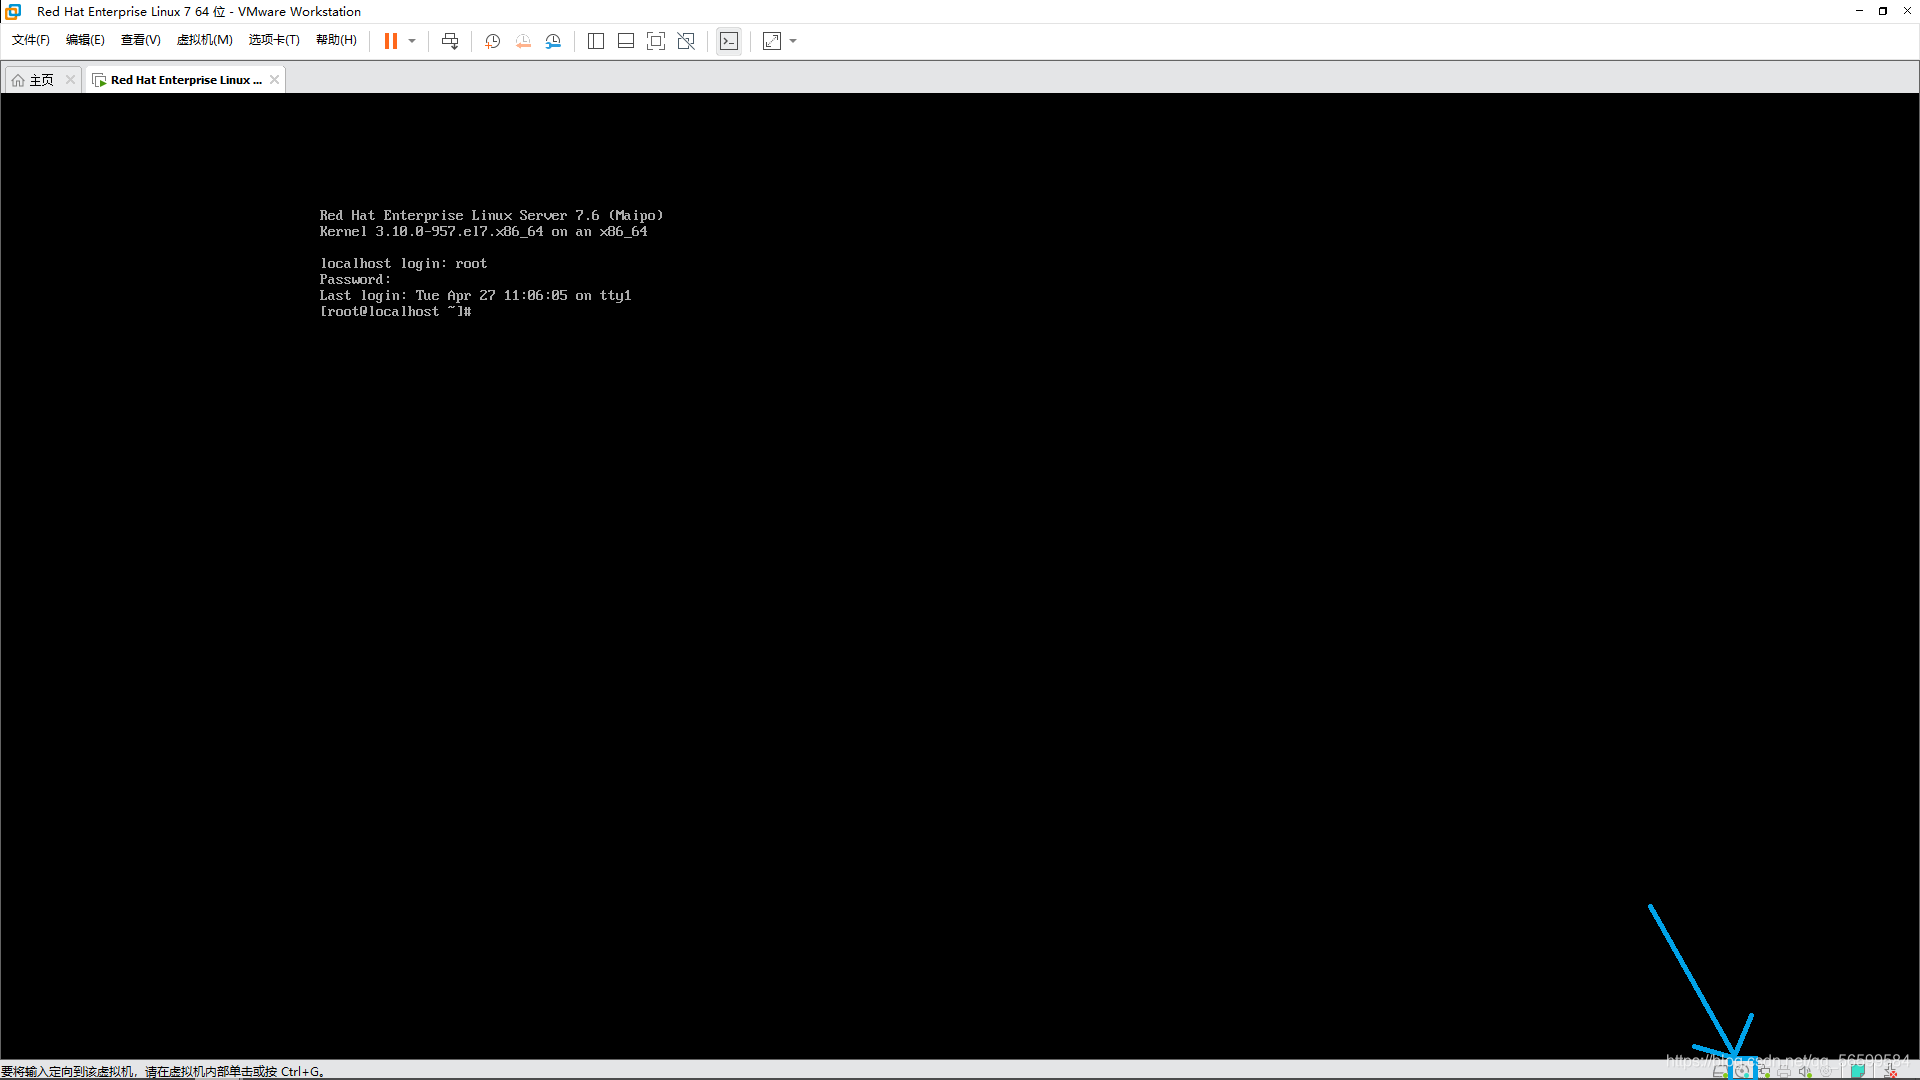Expand the power options dropdown next to pause

(412, 41)
